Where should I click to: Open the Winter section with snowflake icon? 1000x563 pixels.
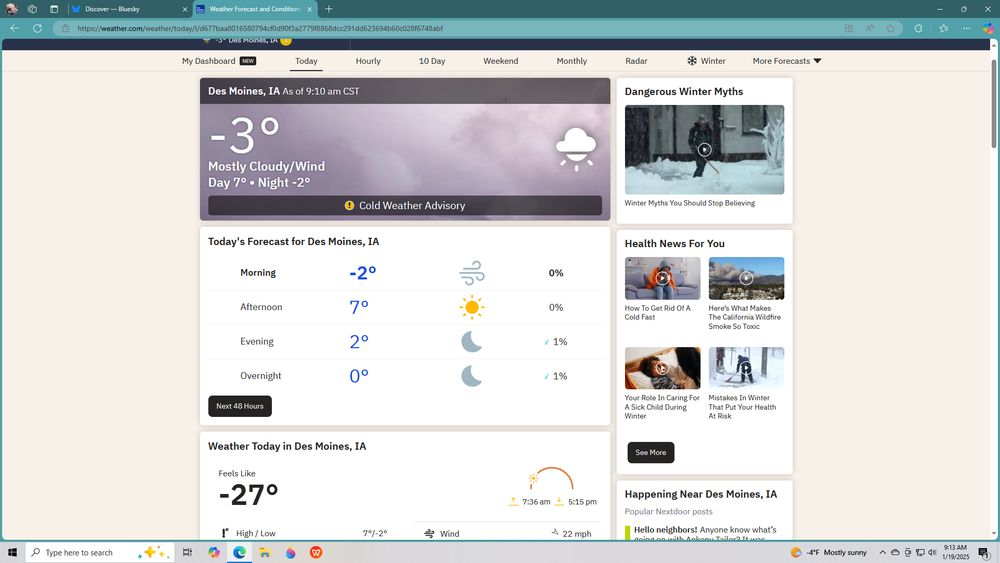tap(706, 61)
